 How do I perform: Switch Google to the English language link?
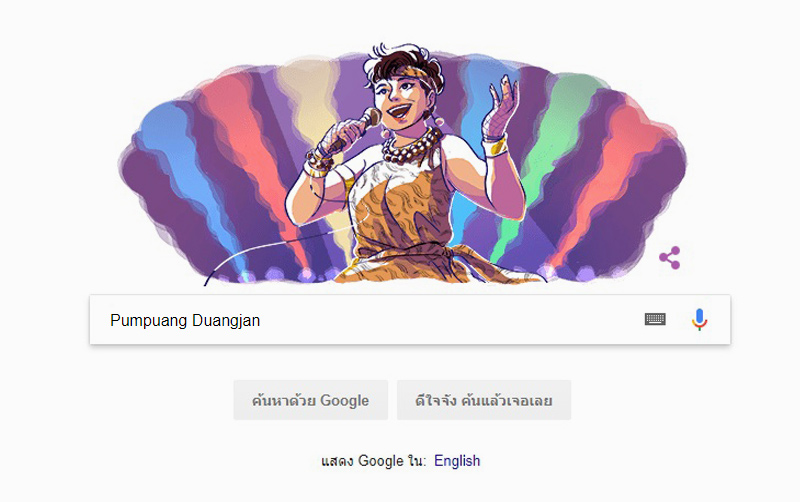tap(457, 461)
